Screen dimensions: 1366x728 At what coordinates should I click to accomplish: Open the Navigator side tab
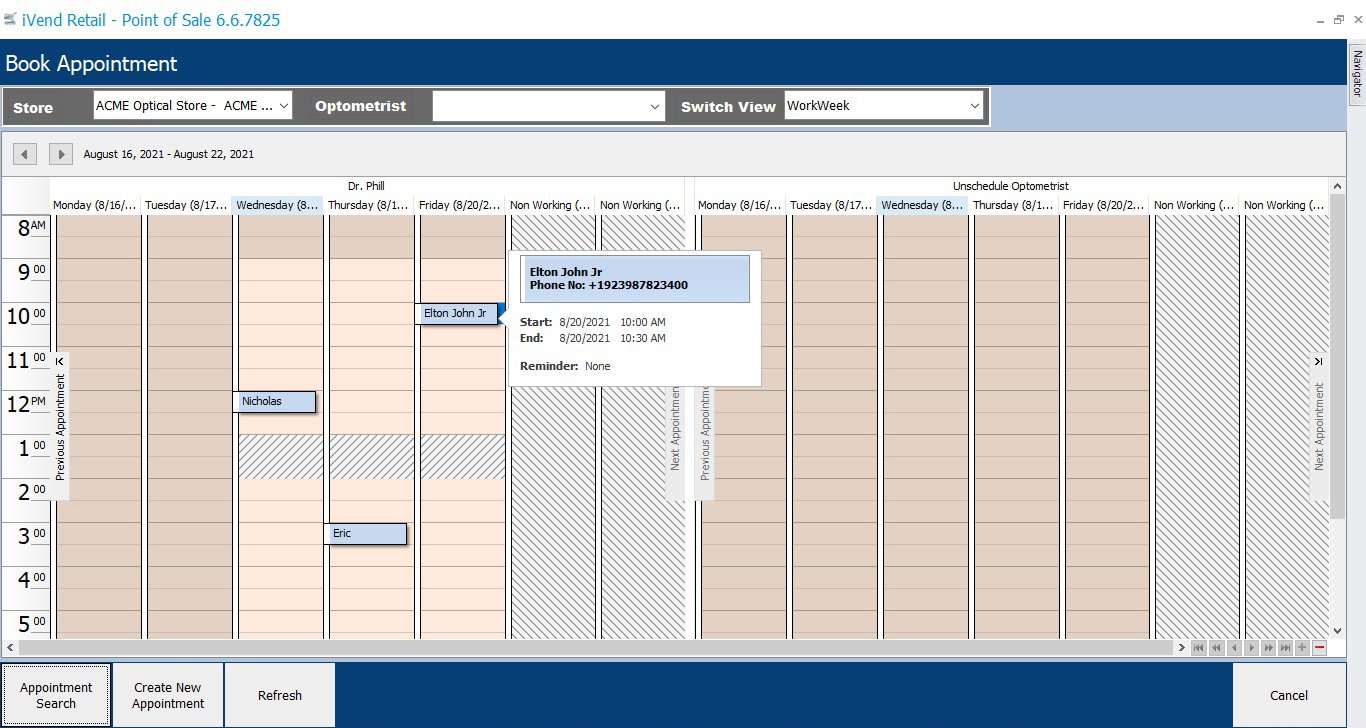[x=1357, y=75]
